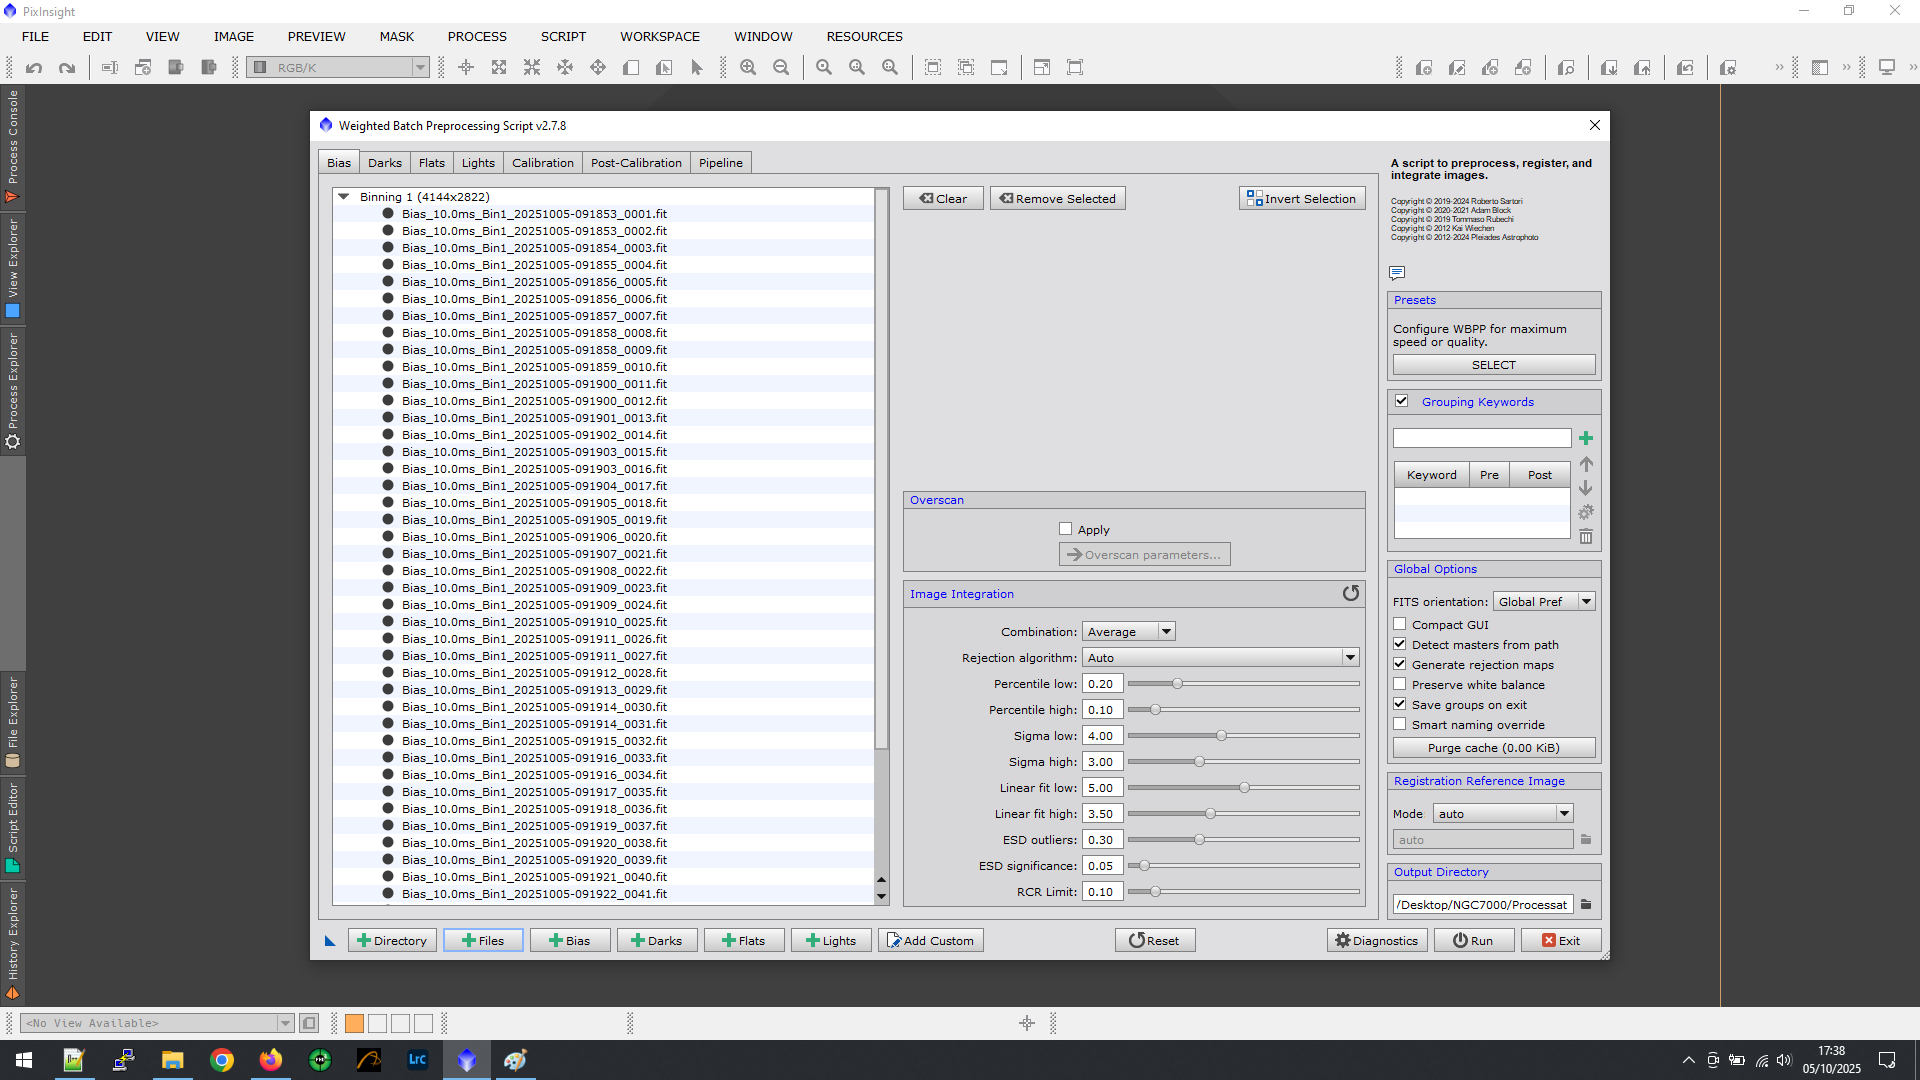The height and width of the screenshot is (1080, 1920).
Task: Collapse the Binning 1 tree group
Action: pos(344,197)
